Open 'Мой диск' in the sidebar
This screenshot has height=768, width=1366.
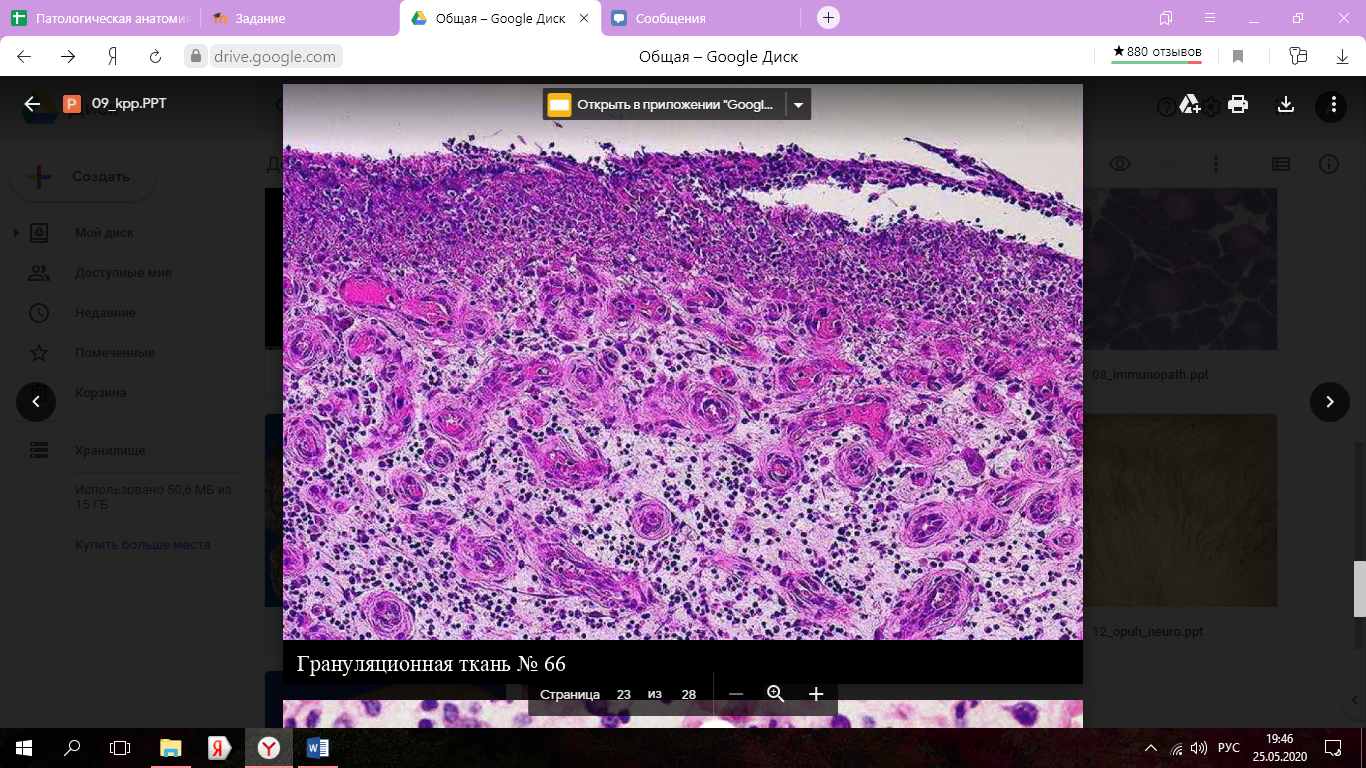(104, 233)
